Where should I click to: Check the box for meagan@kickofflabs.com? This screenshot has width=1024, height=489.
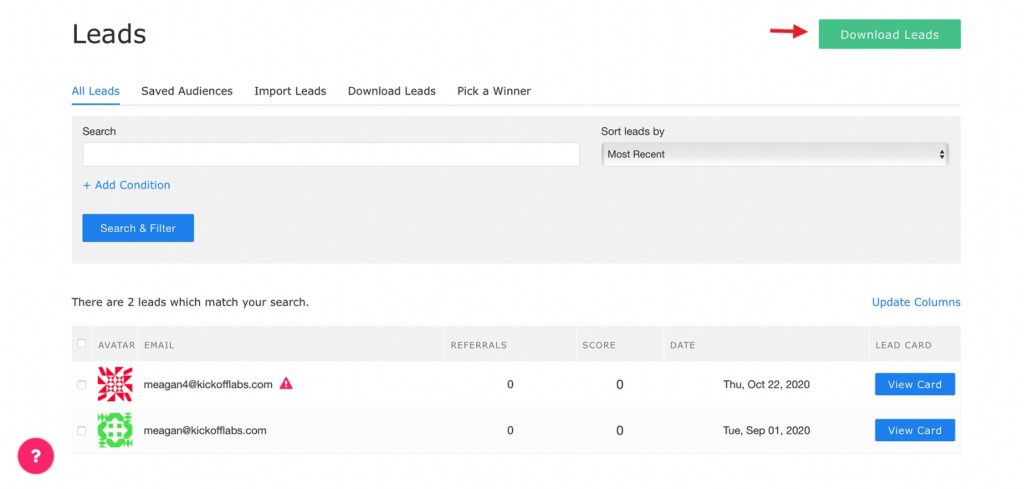81,430
